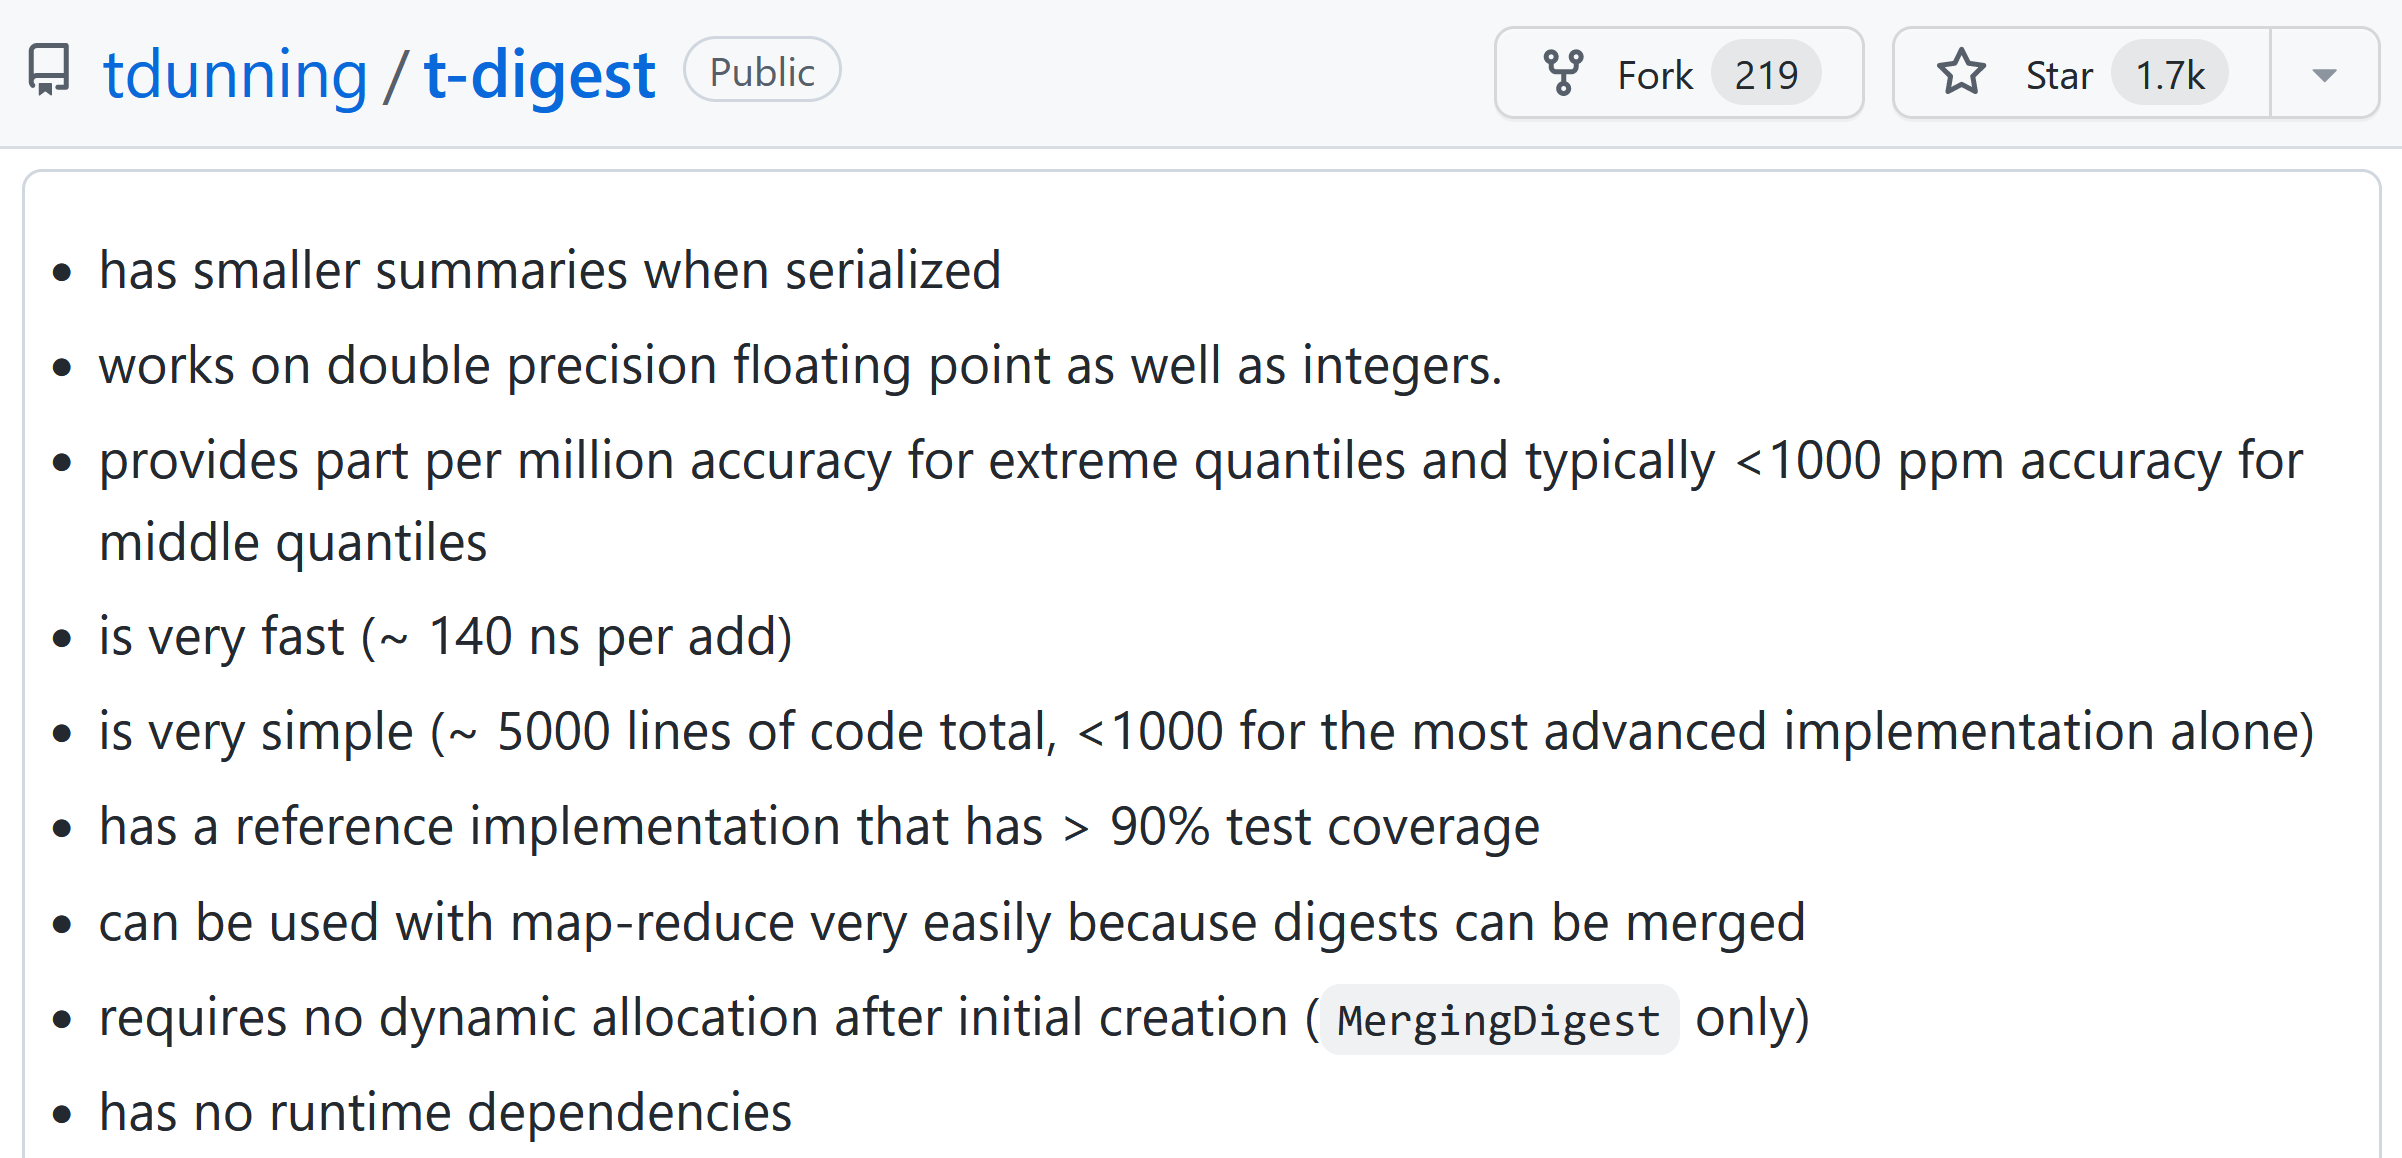Click the repository book icon
The width and height of the screenshot is (2402, 1158).
point(48,70)
